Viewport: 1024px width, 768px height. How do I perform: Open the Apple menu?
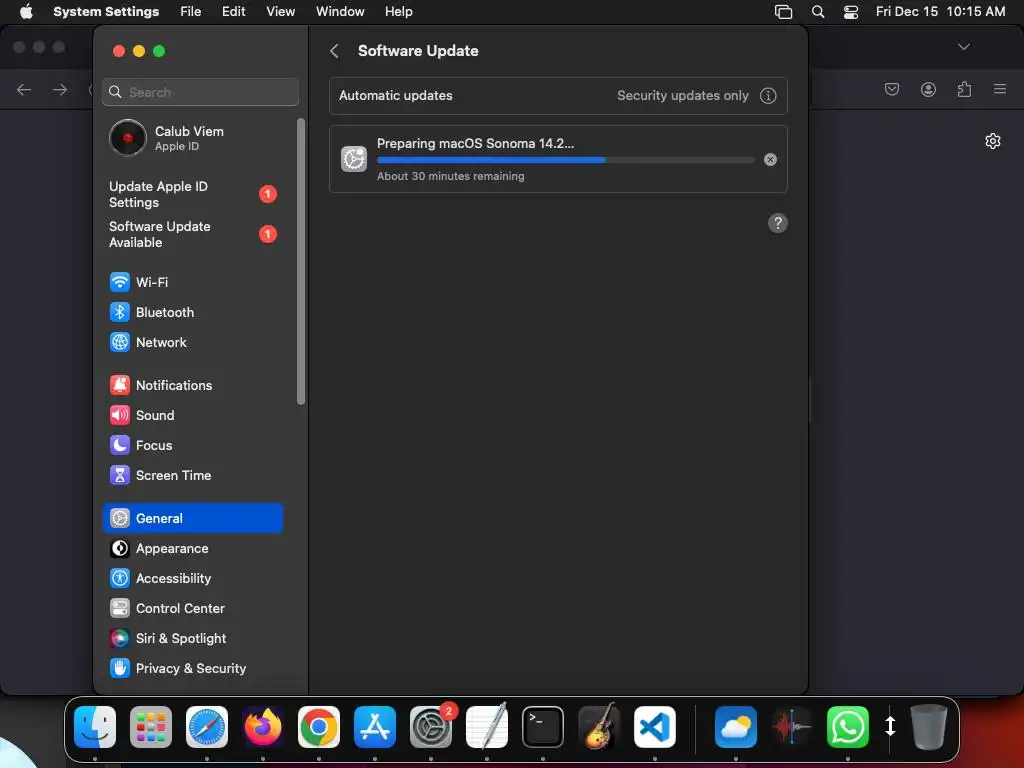point(26,12)
